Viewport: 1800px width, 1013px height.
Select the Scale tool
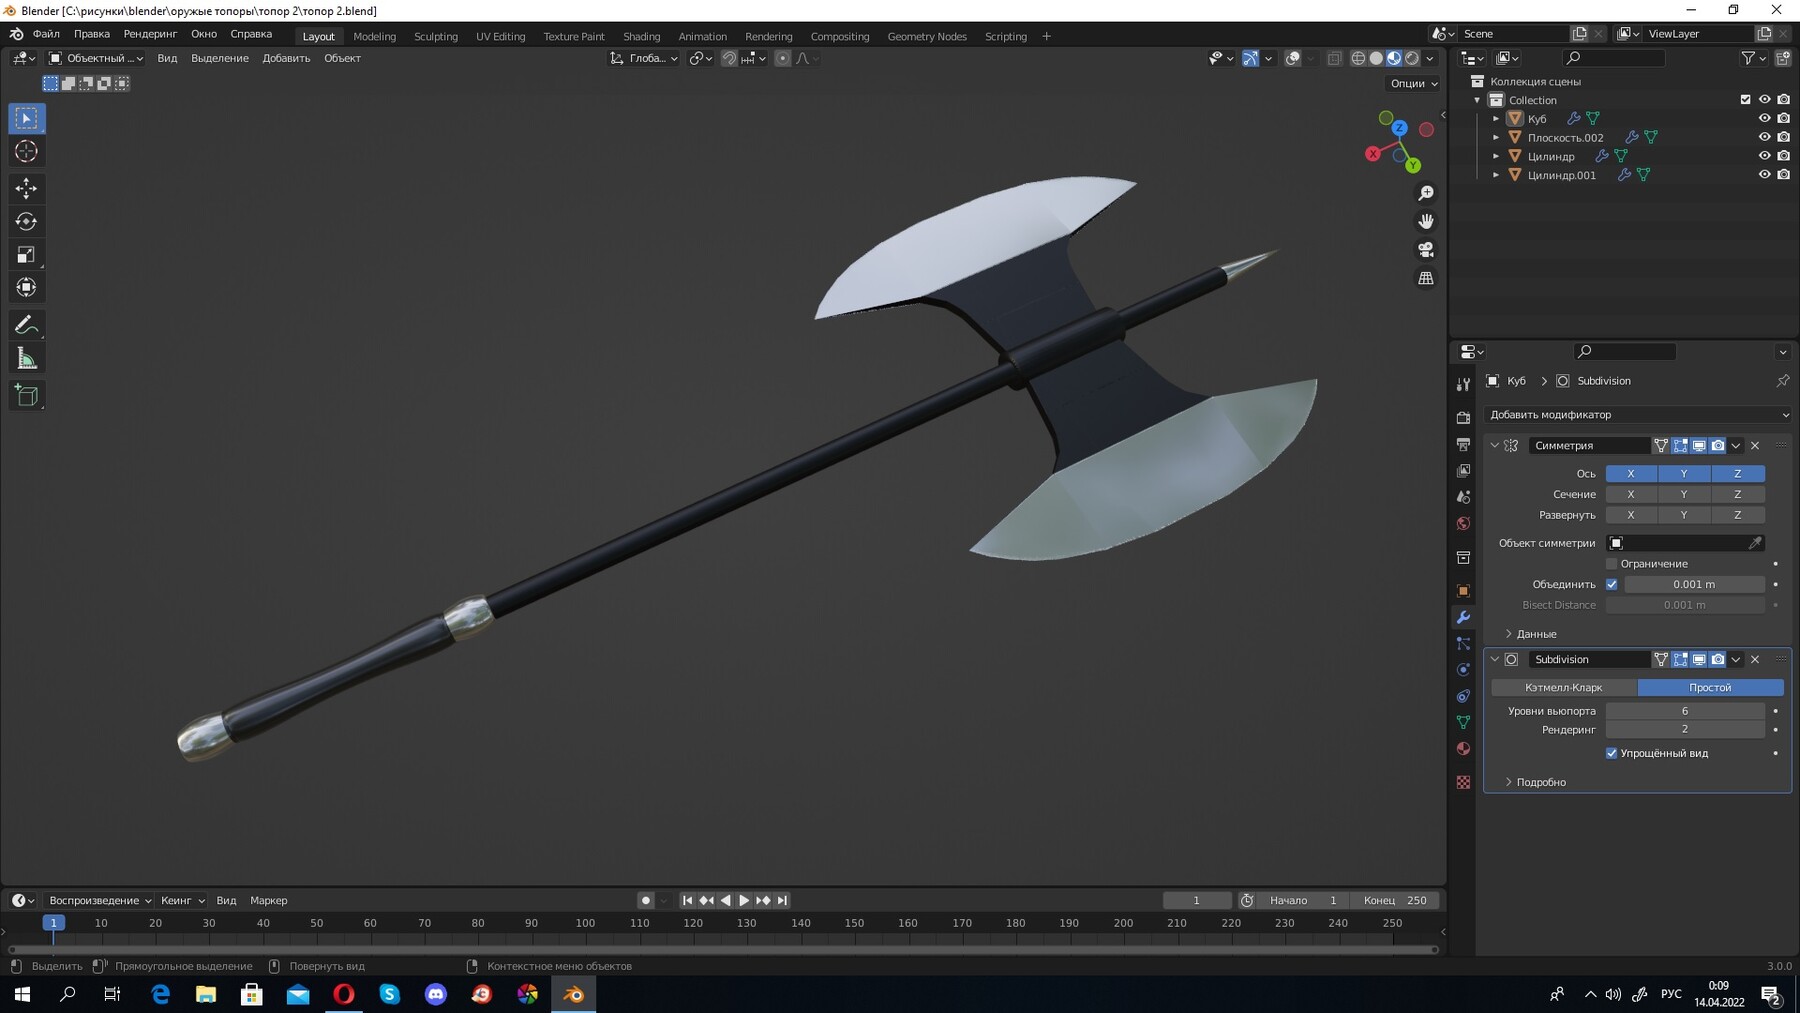click(x=26, y=254)
